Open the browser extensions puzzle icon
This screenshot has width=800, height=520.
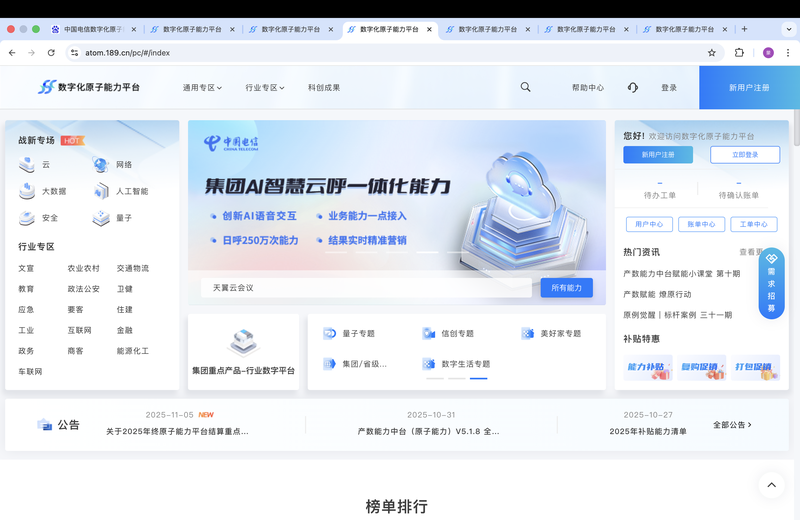pyautogui.click(x=739, y=53)
